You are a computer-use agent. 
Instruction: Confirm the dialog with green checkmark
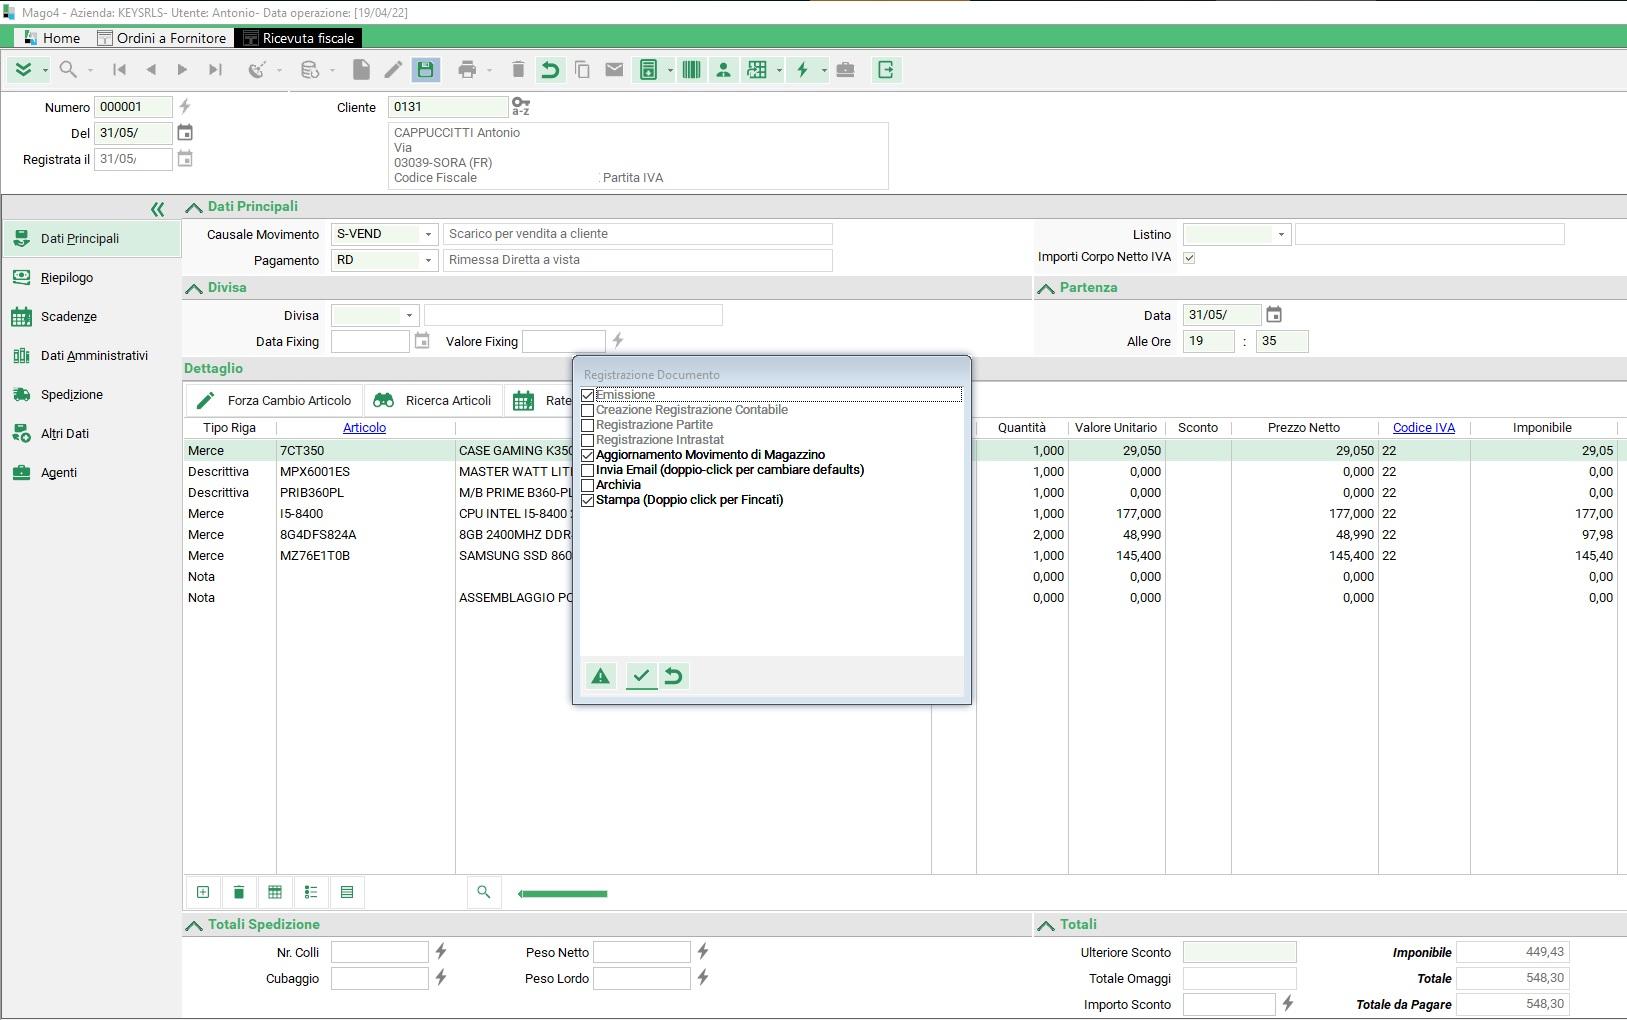pos(641,677)
